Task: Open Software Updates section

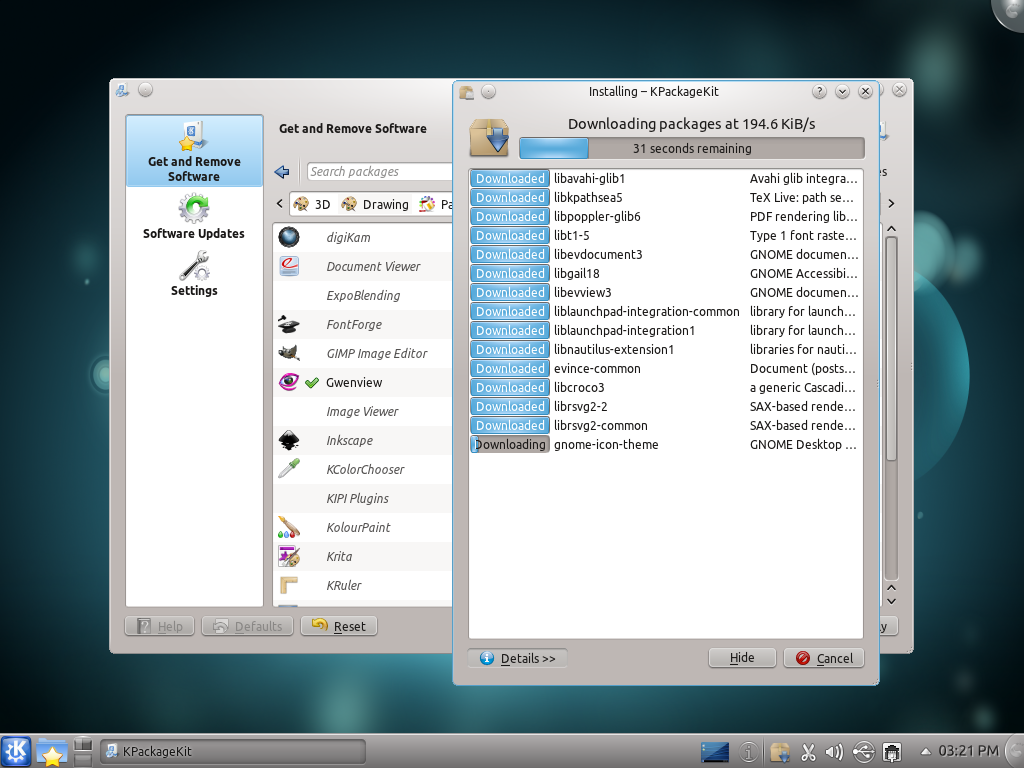Action: coord(194,217)
